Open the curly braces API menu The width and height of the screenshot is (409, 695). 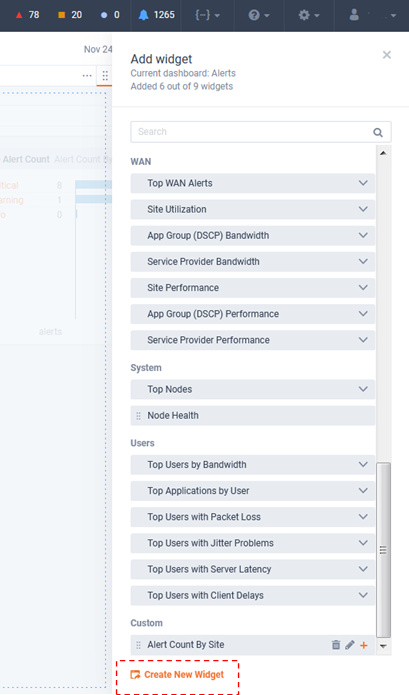[x=207, y=15]
